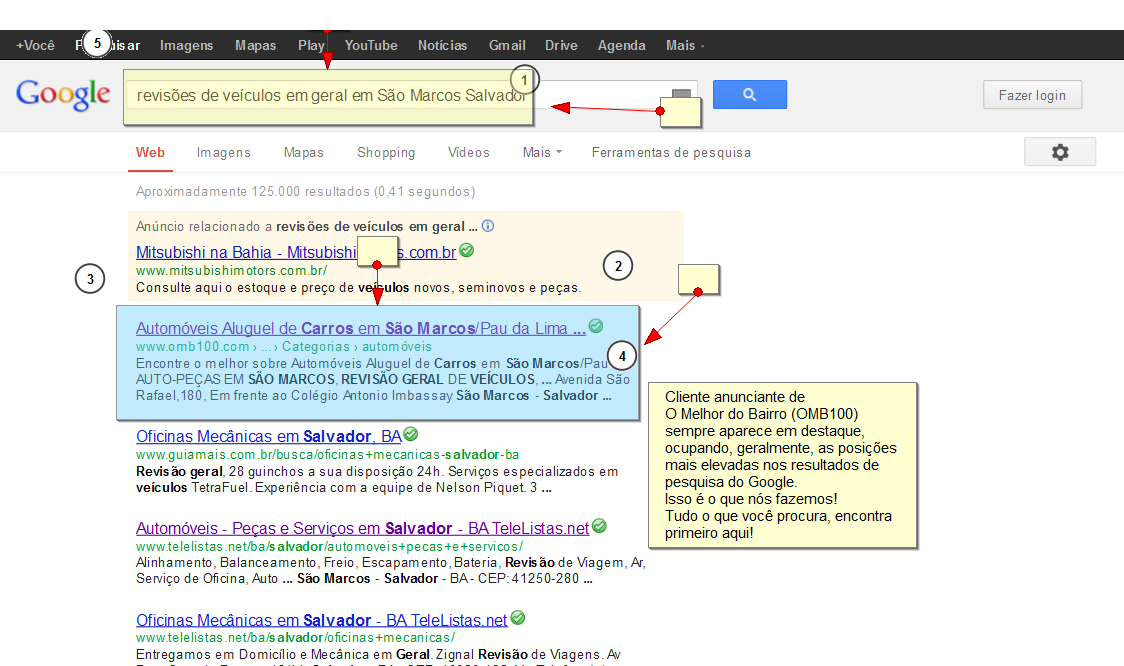
Task: Open Automóveis Aluguel de Carros em São Marcos result
Action: (x=361, y=328)
